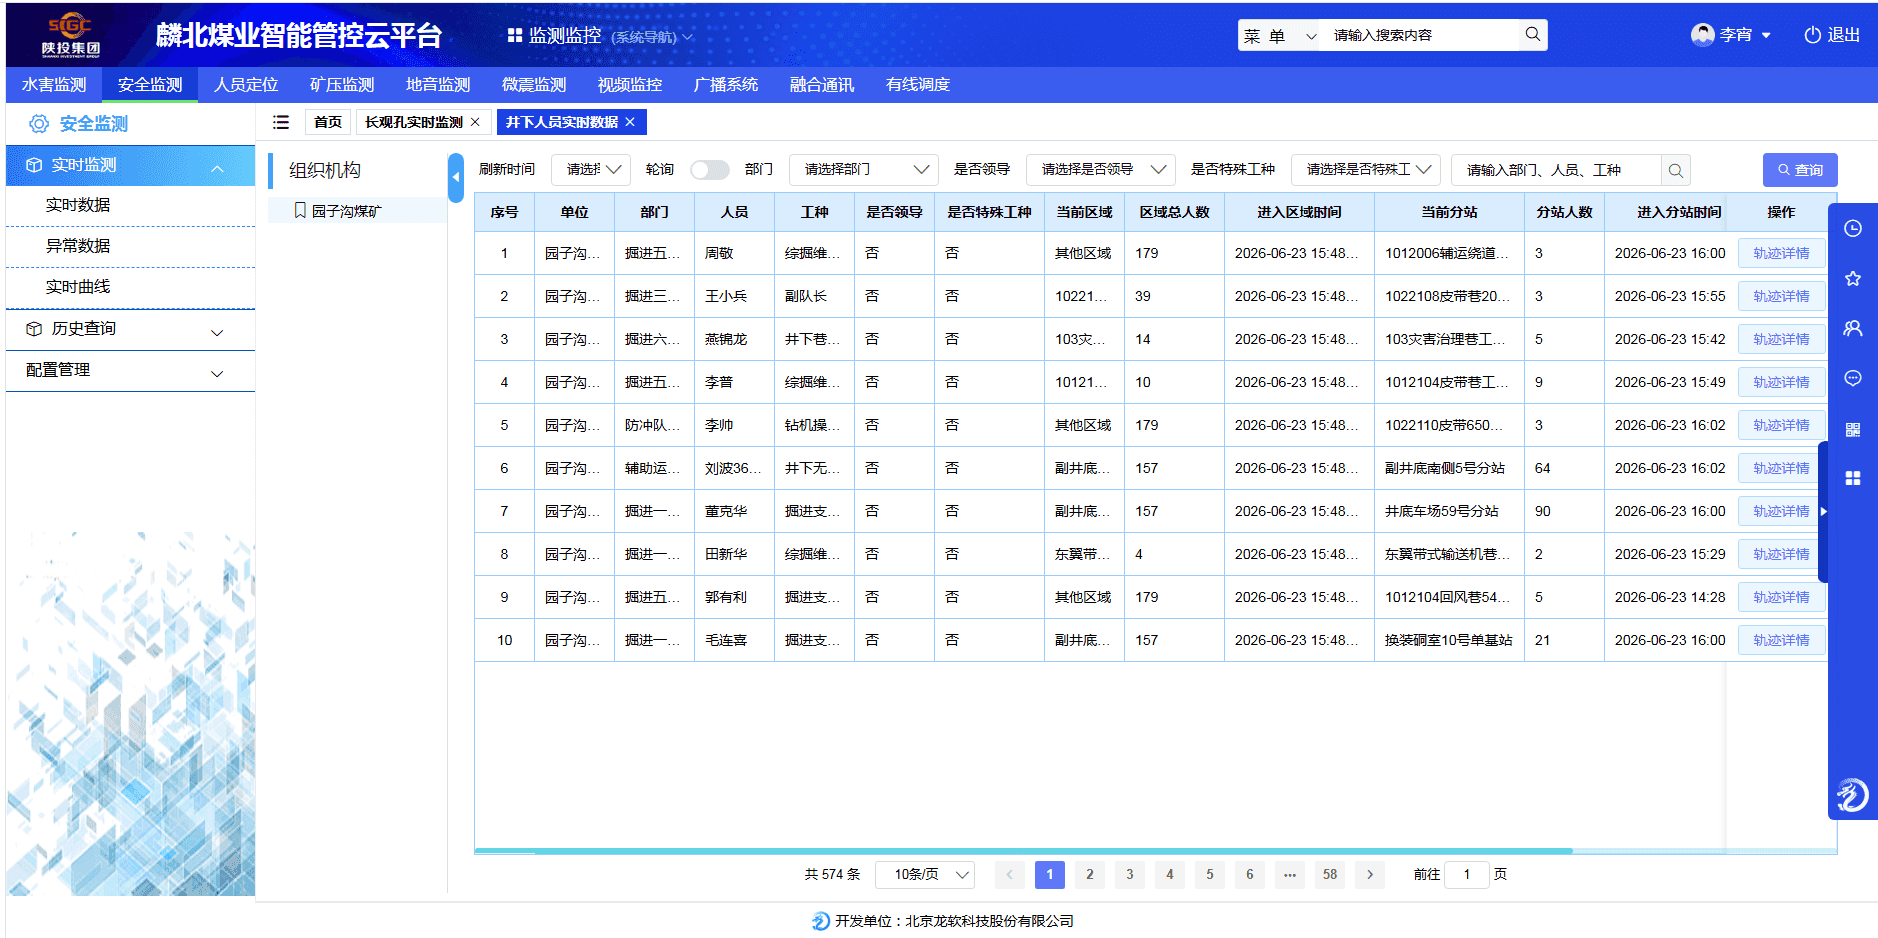The height and width of the screenshot is (938, 1878).
Task: Switch to 广播系统 tab
Action: [x=726, y=85]
